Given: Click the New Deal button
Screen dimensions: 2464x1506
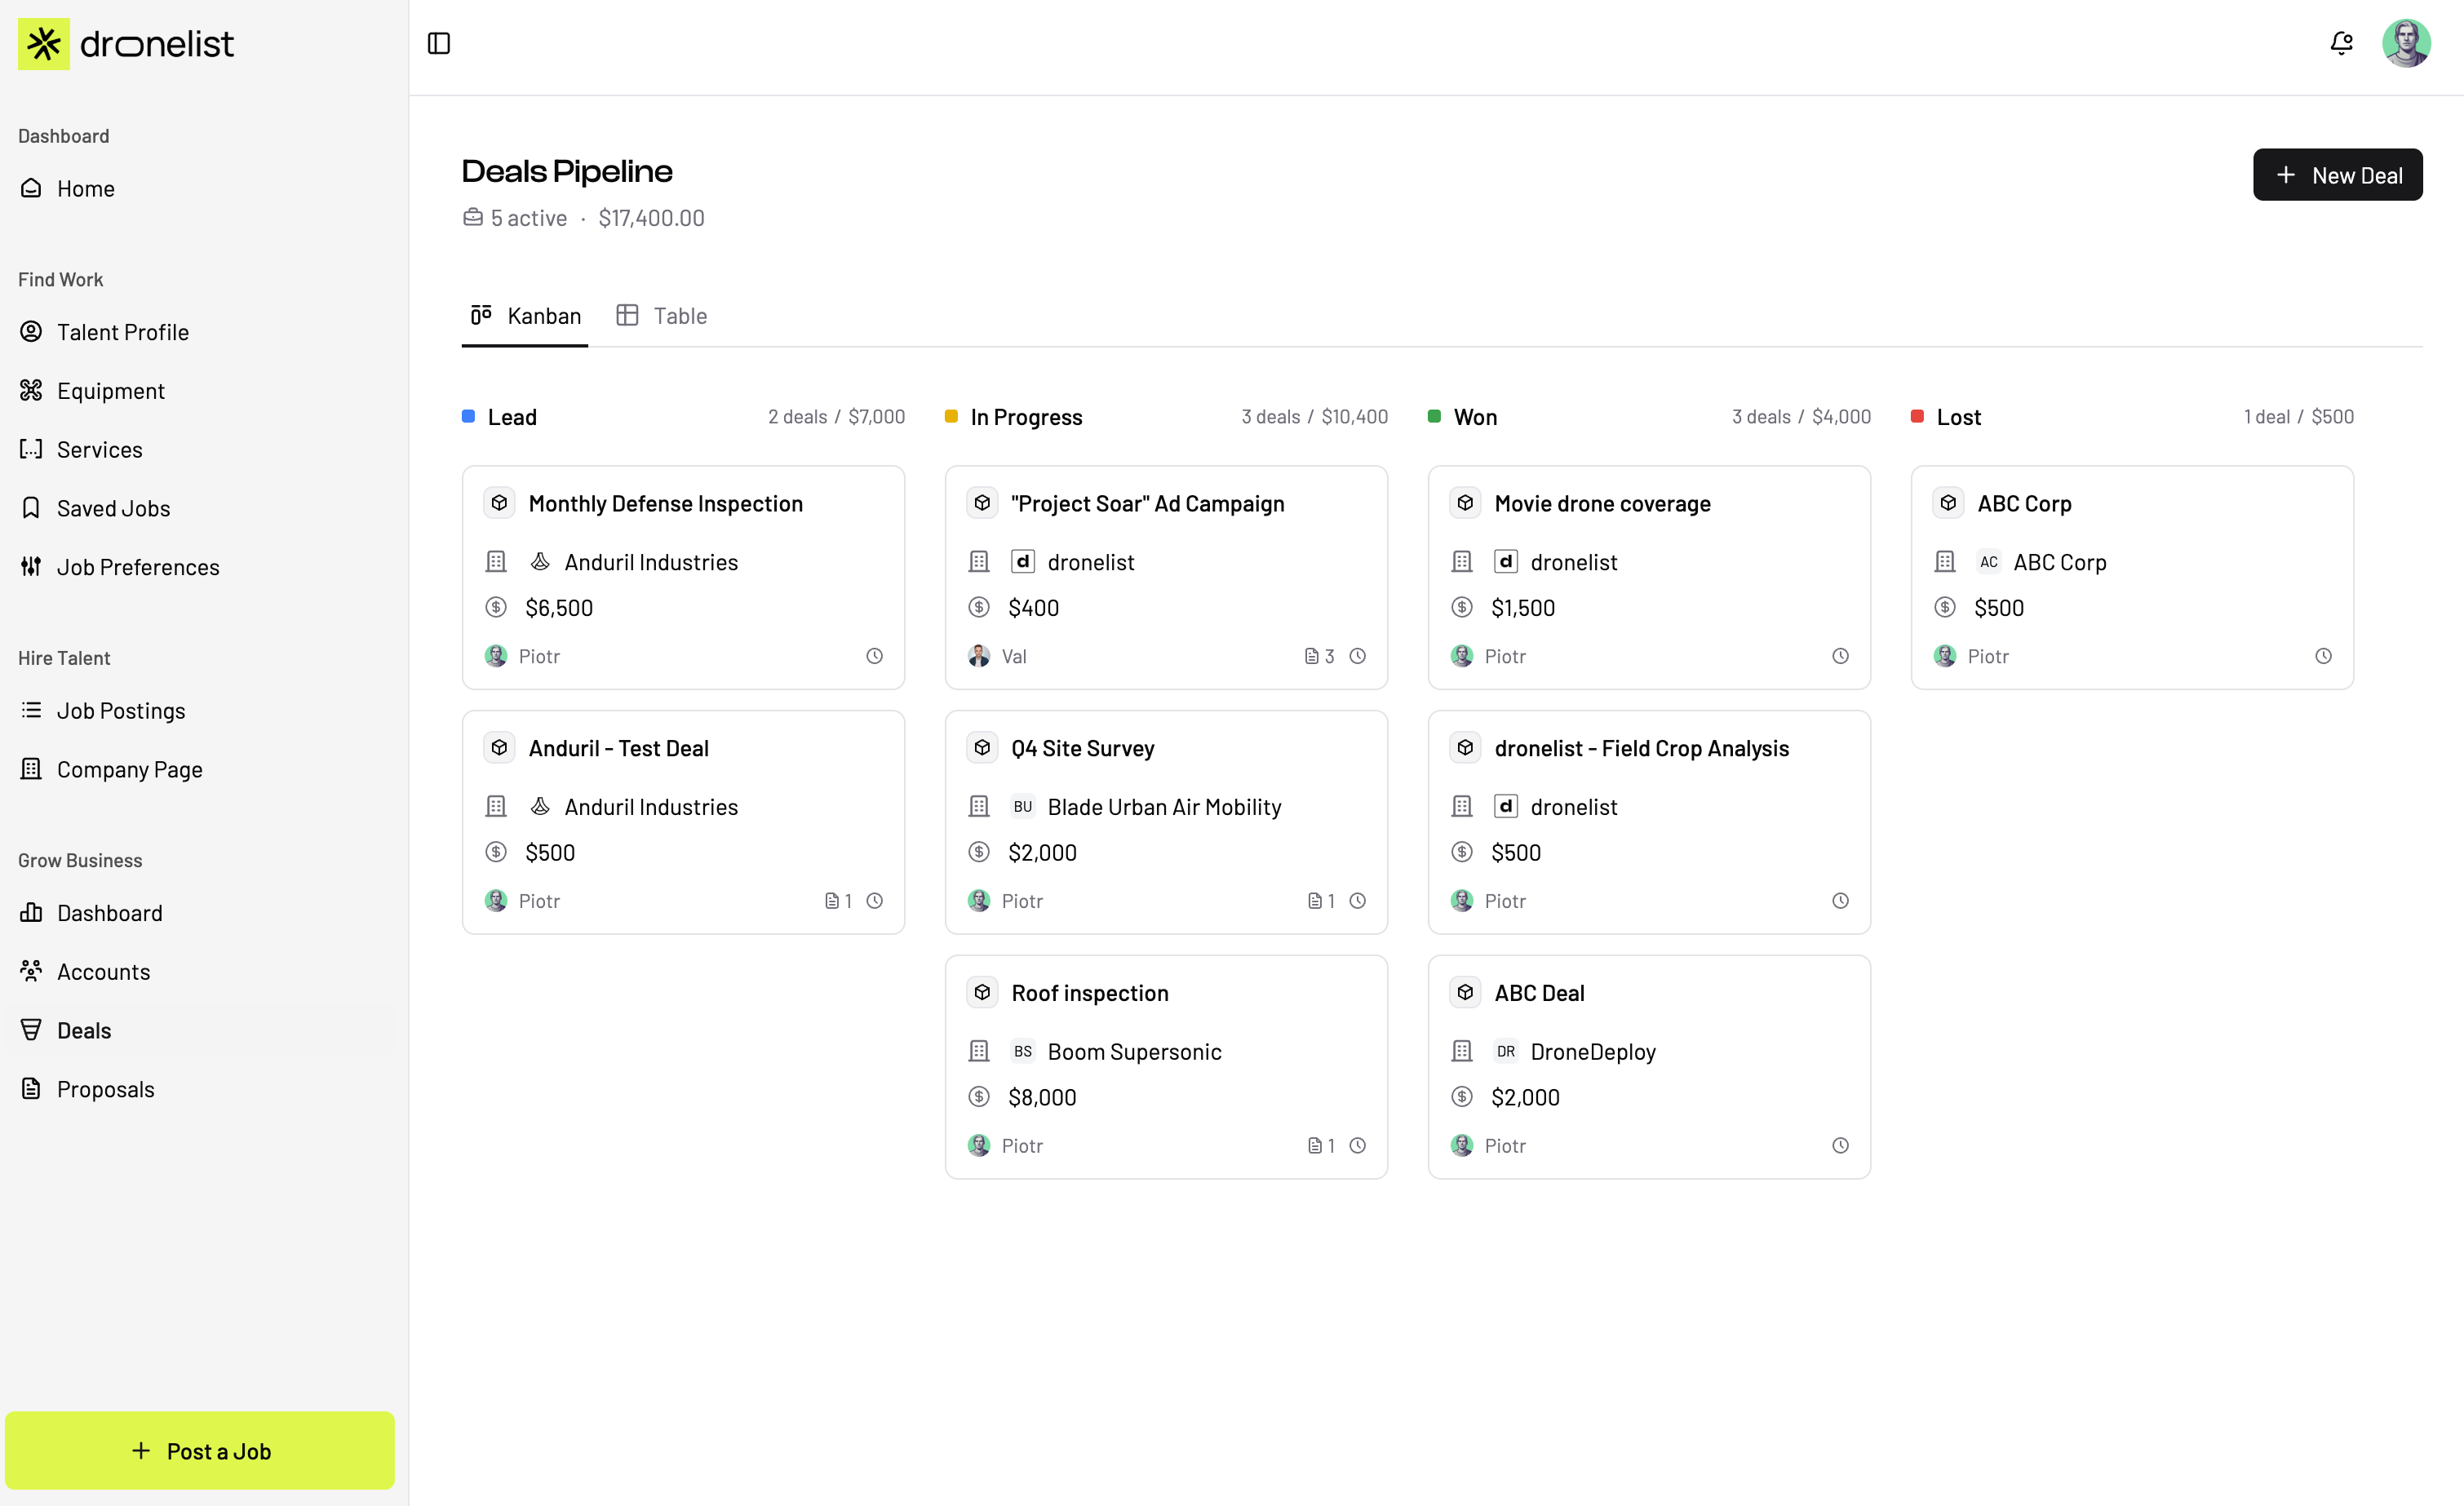Looking at the screenshot, I should 2337,175.
